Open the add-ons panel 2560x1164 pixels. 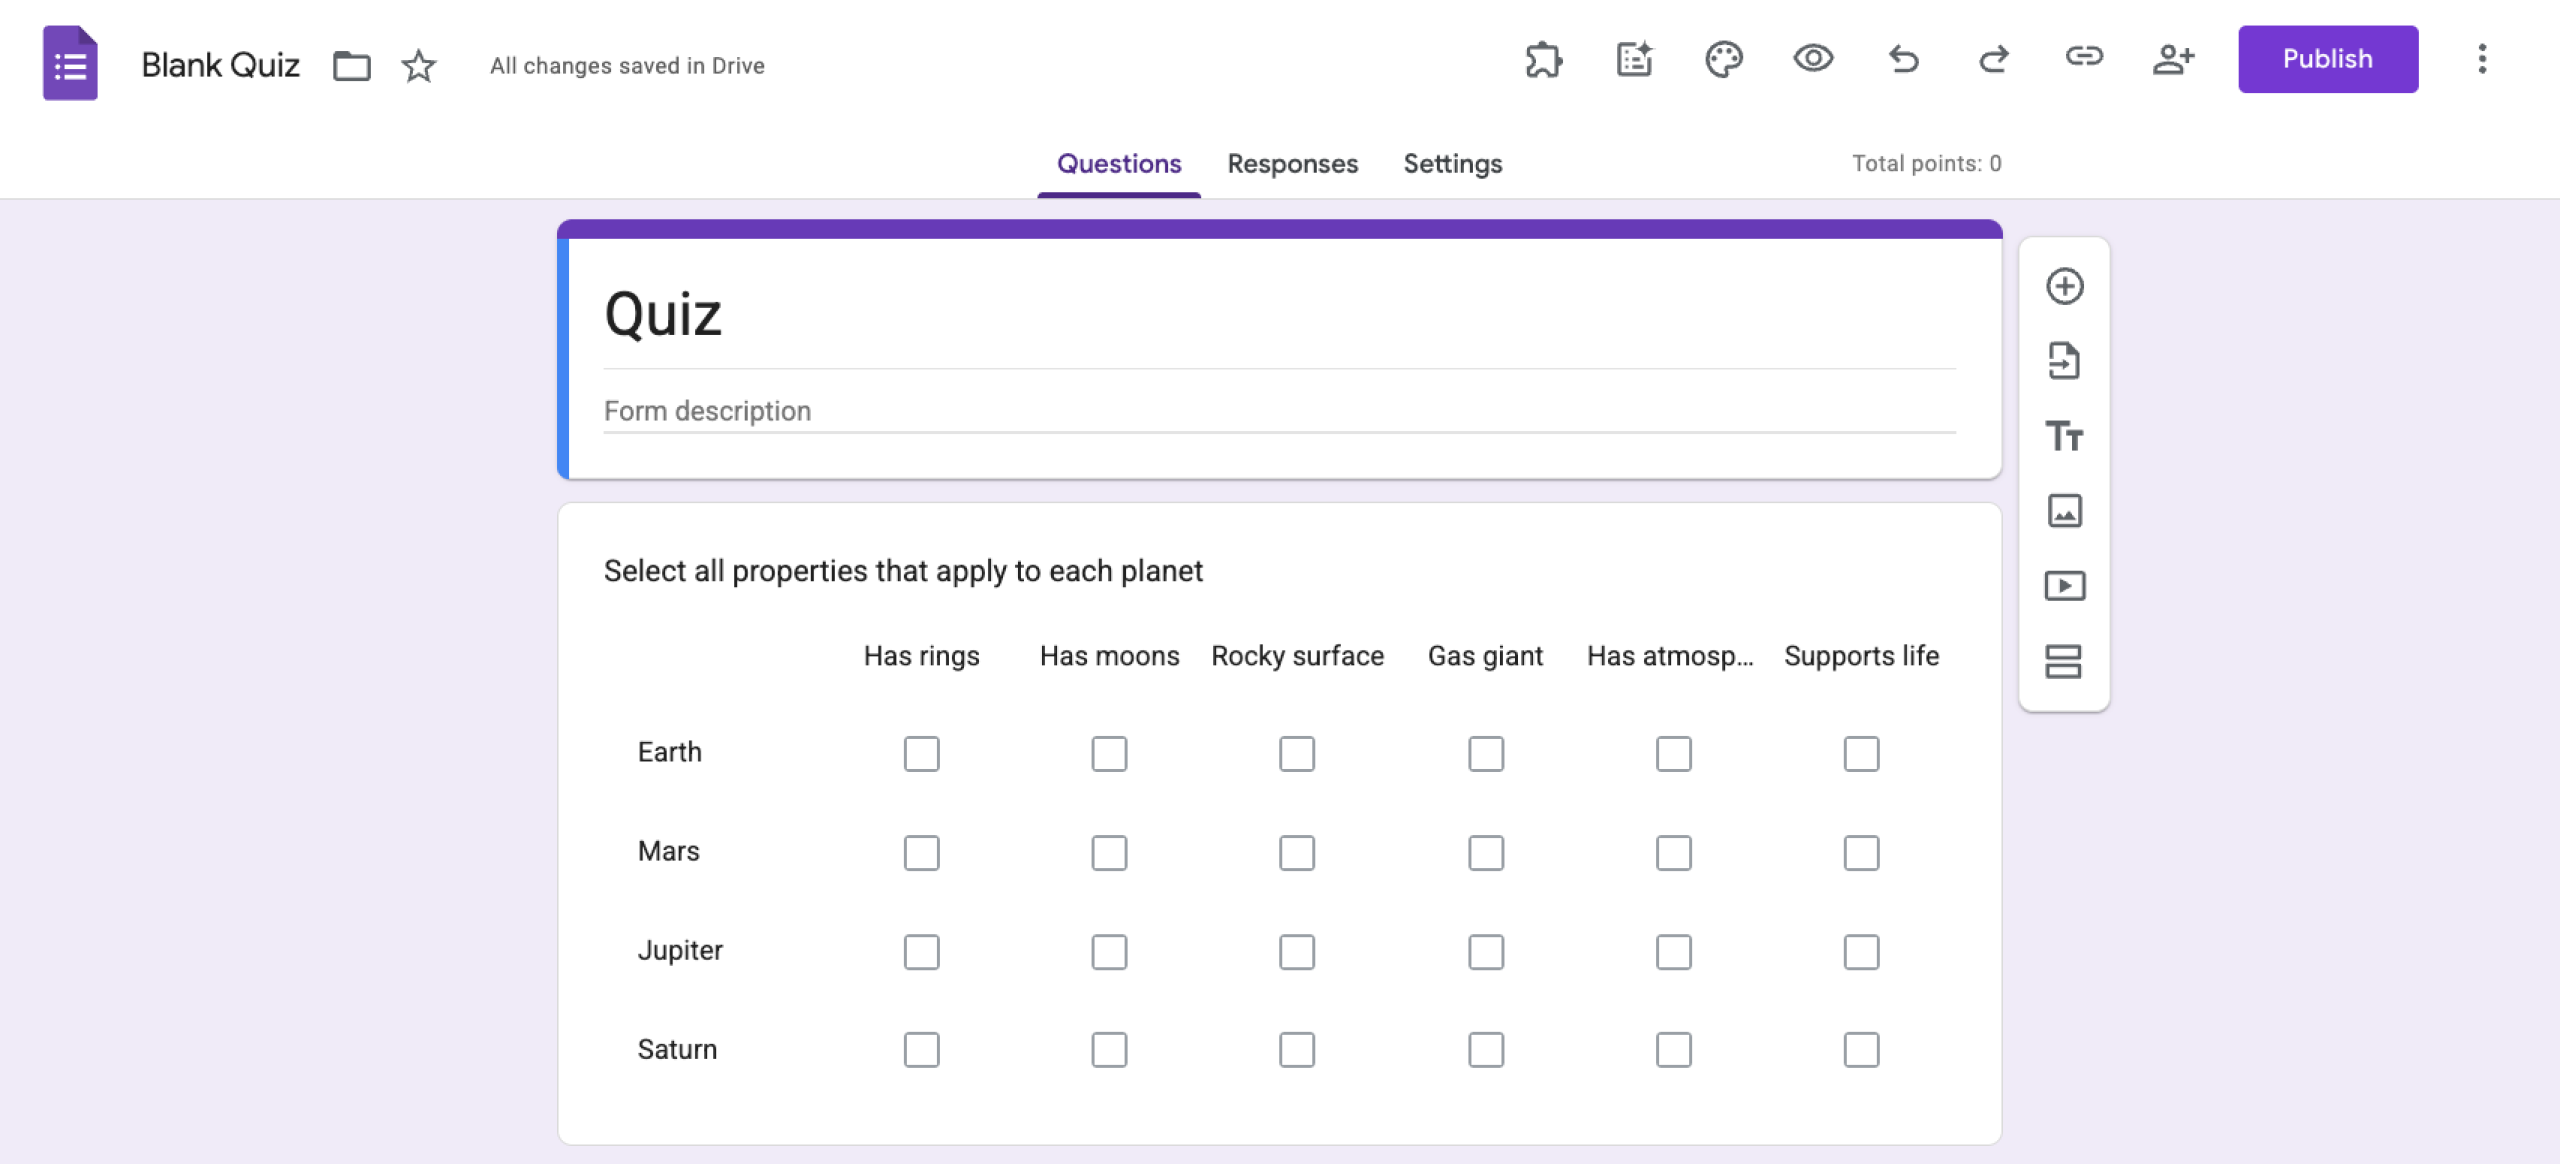click(x=1543, y=60)
